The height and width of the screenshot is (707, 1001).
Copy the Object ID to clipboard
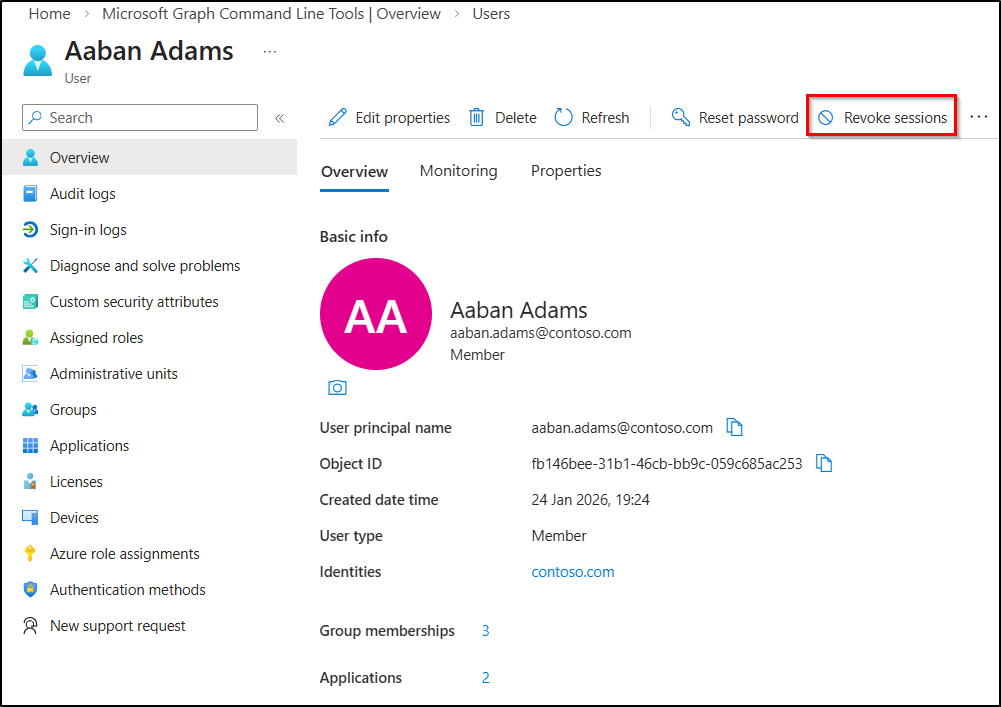pos(824,463)
